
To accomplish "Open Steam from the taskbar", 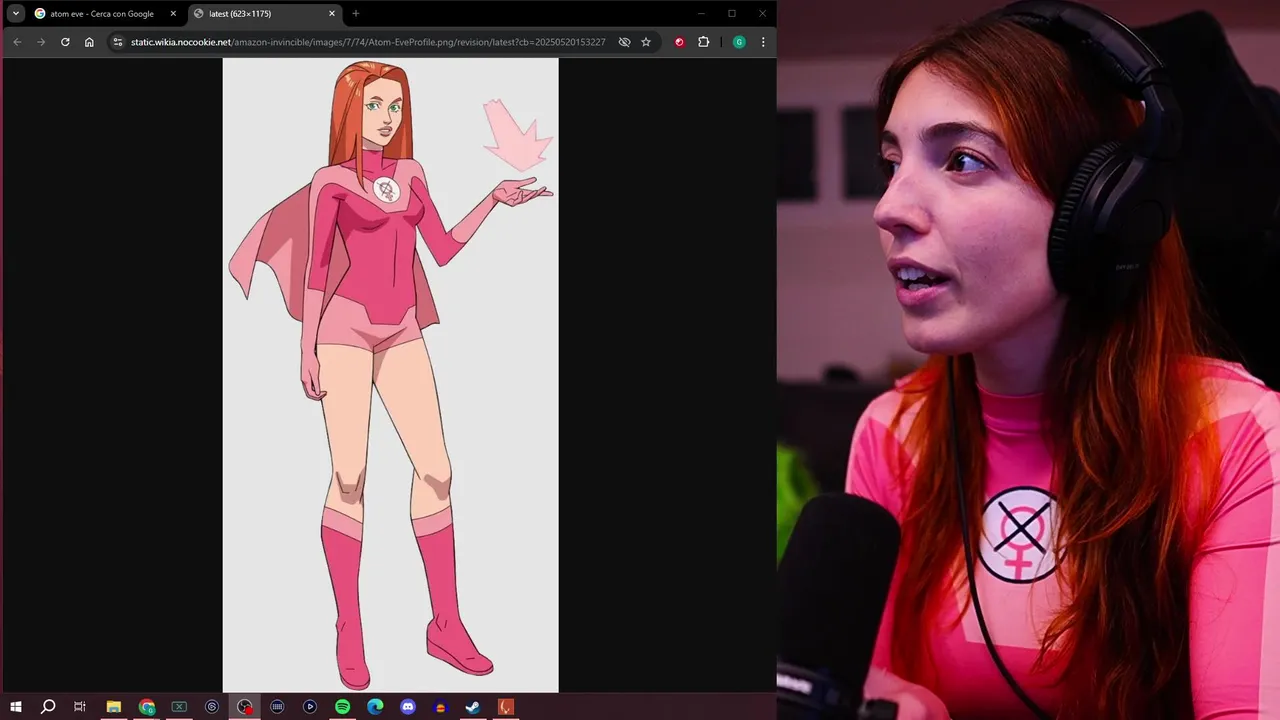I will pyautogui.click(x=473, y=707).
